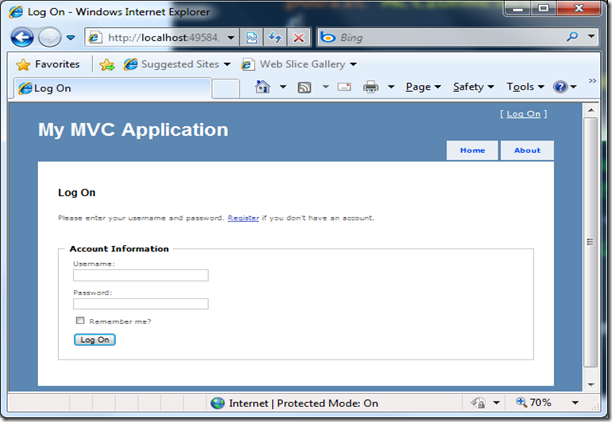Click the scrollbar down arrow
The width and height of the screenshot is (612, 422).
[x=591, y=384]
